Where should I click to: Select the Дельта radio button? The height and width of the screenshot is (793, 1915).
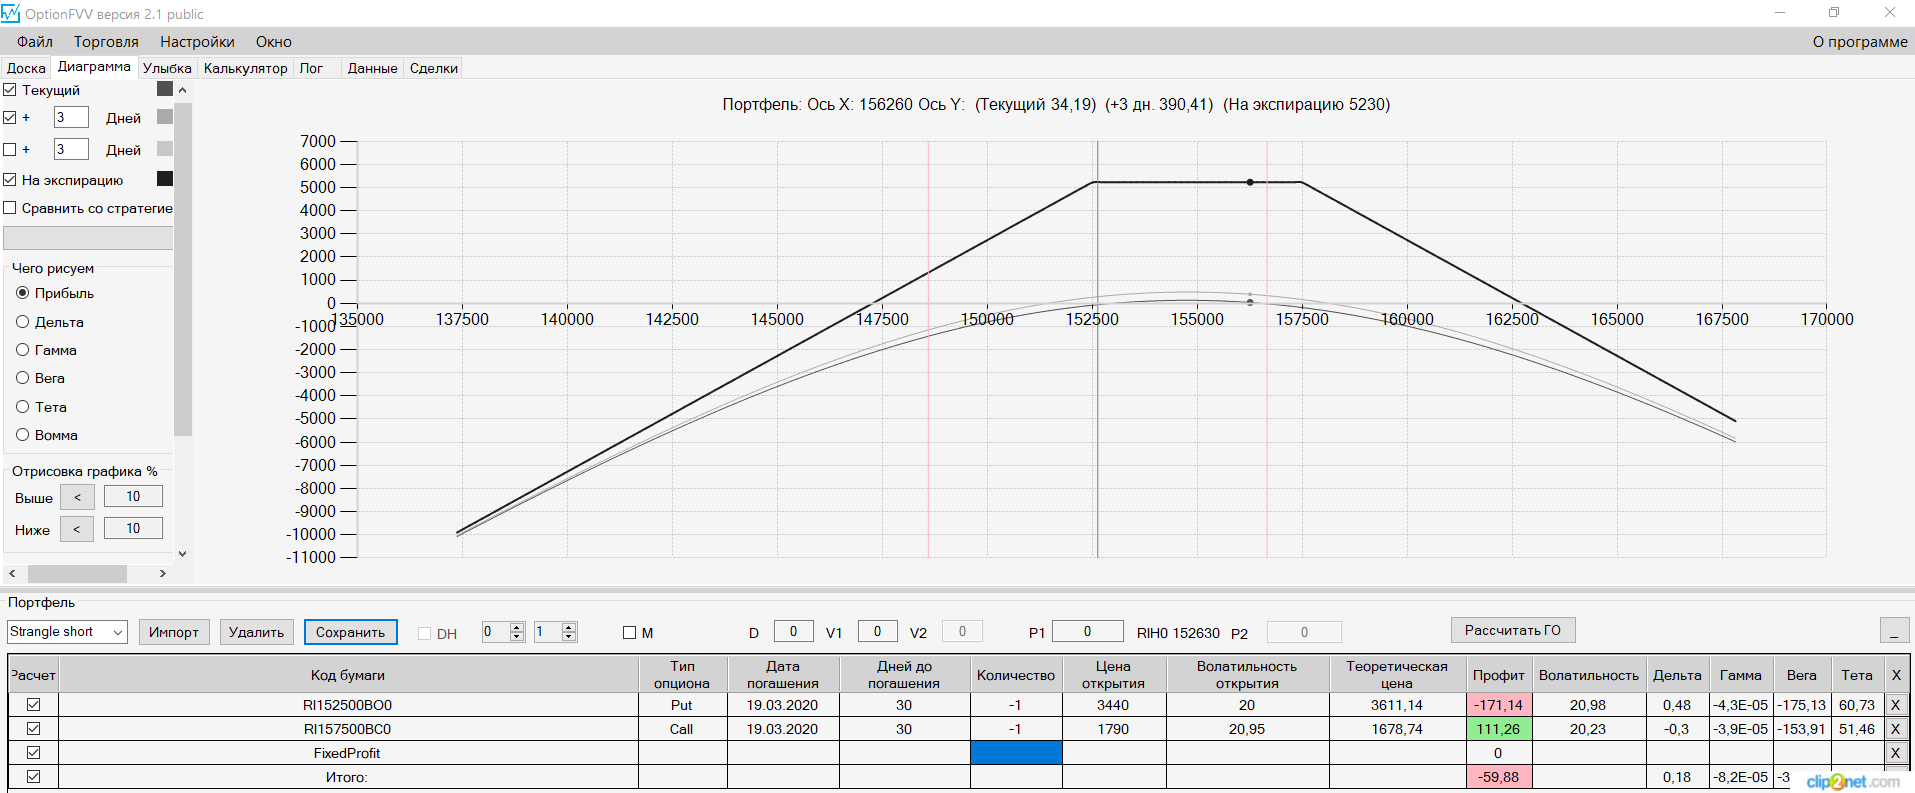pyautogui.click(x=22, y=322)
